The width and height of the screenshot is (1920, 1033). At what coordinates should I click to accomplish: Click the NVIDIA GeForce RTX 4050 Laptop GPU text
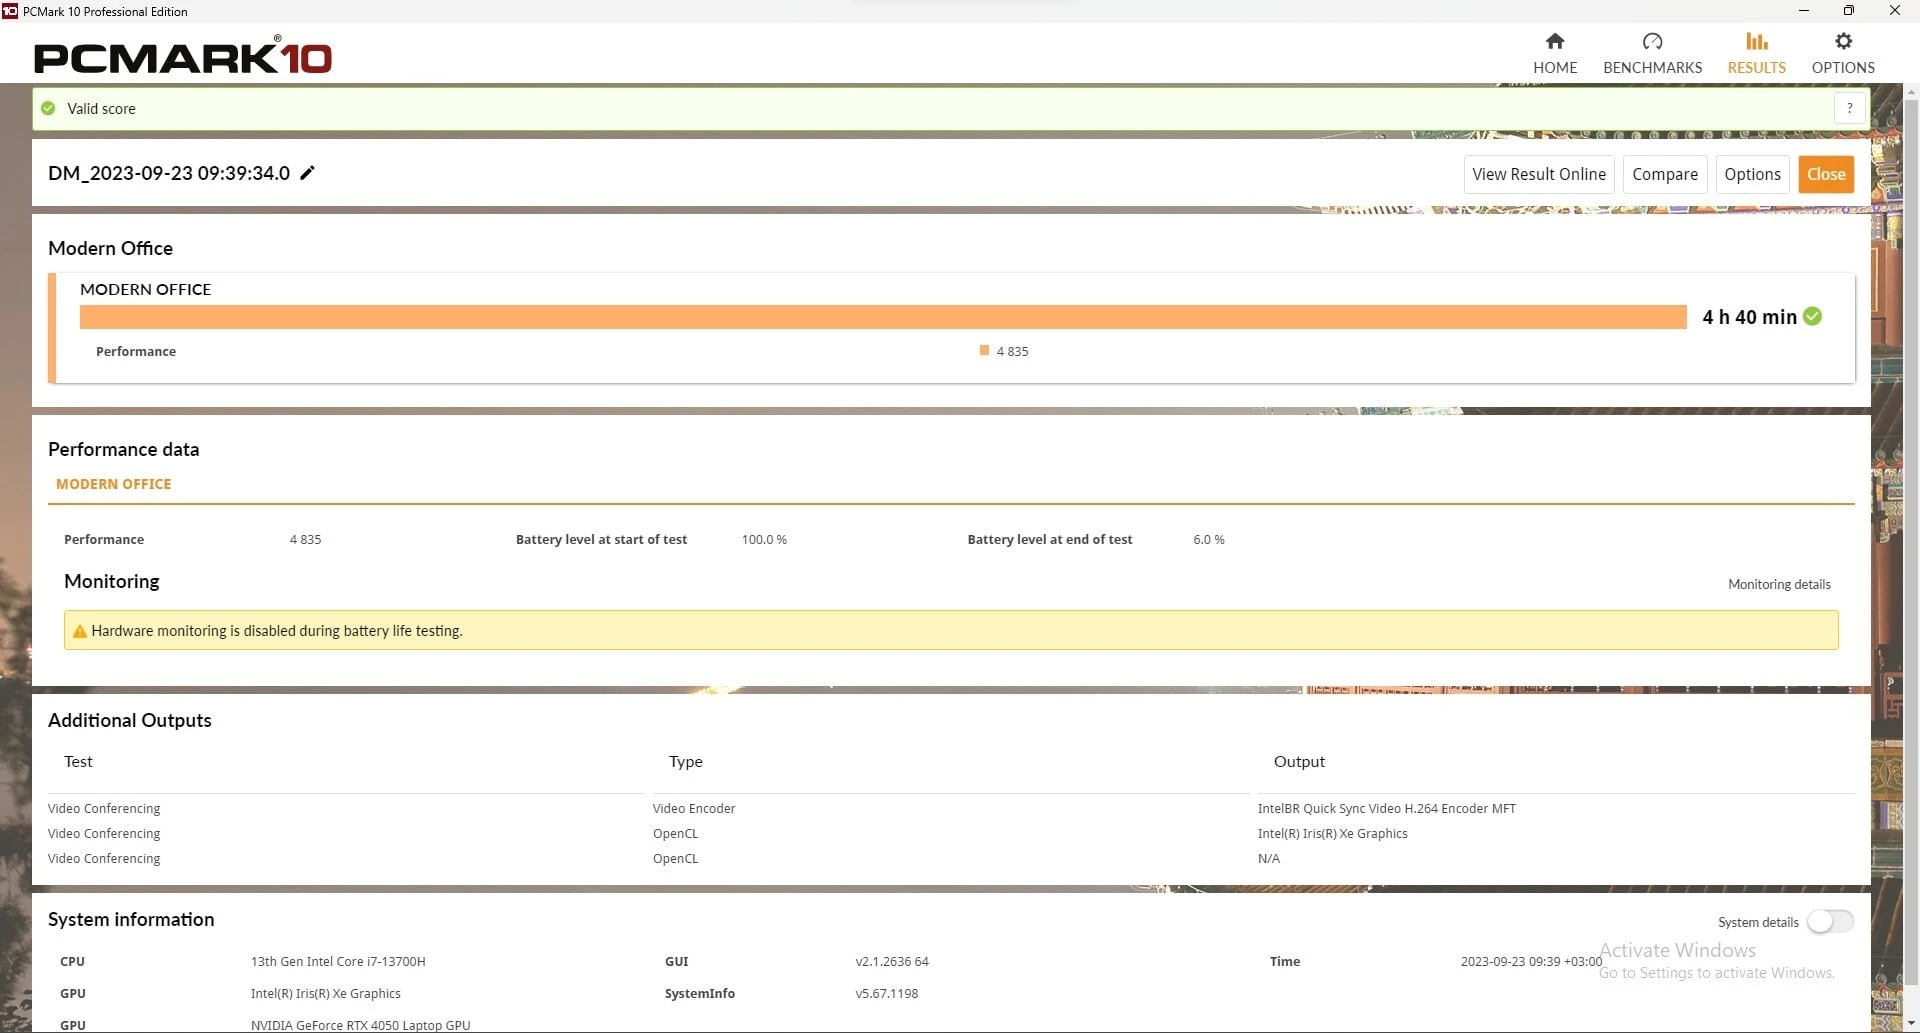360,1025
